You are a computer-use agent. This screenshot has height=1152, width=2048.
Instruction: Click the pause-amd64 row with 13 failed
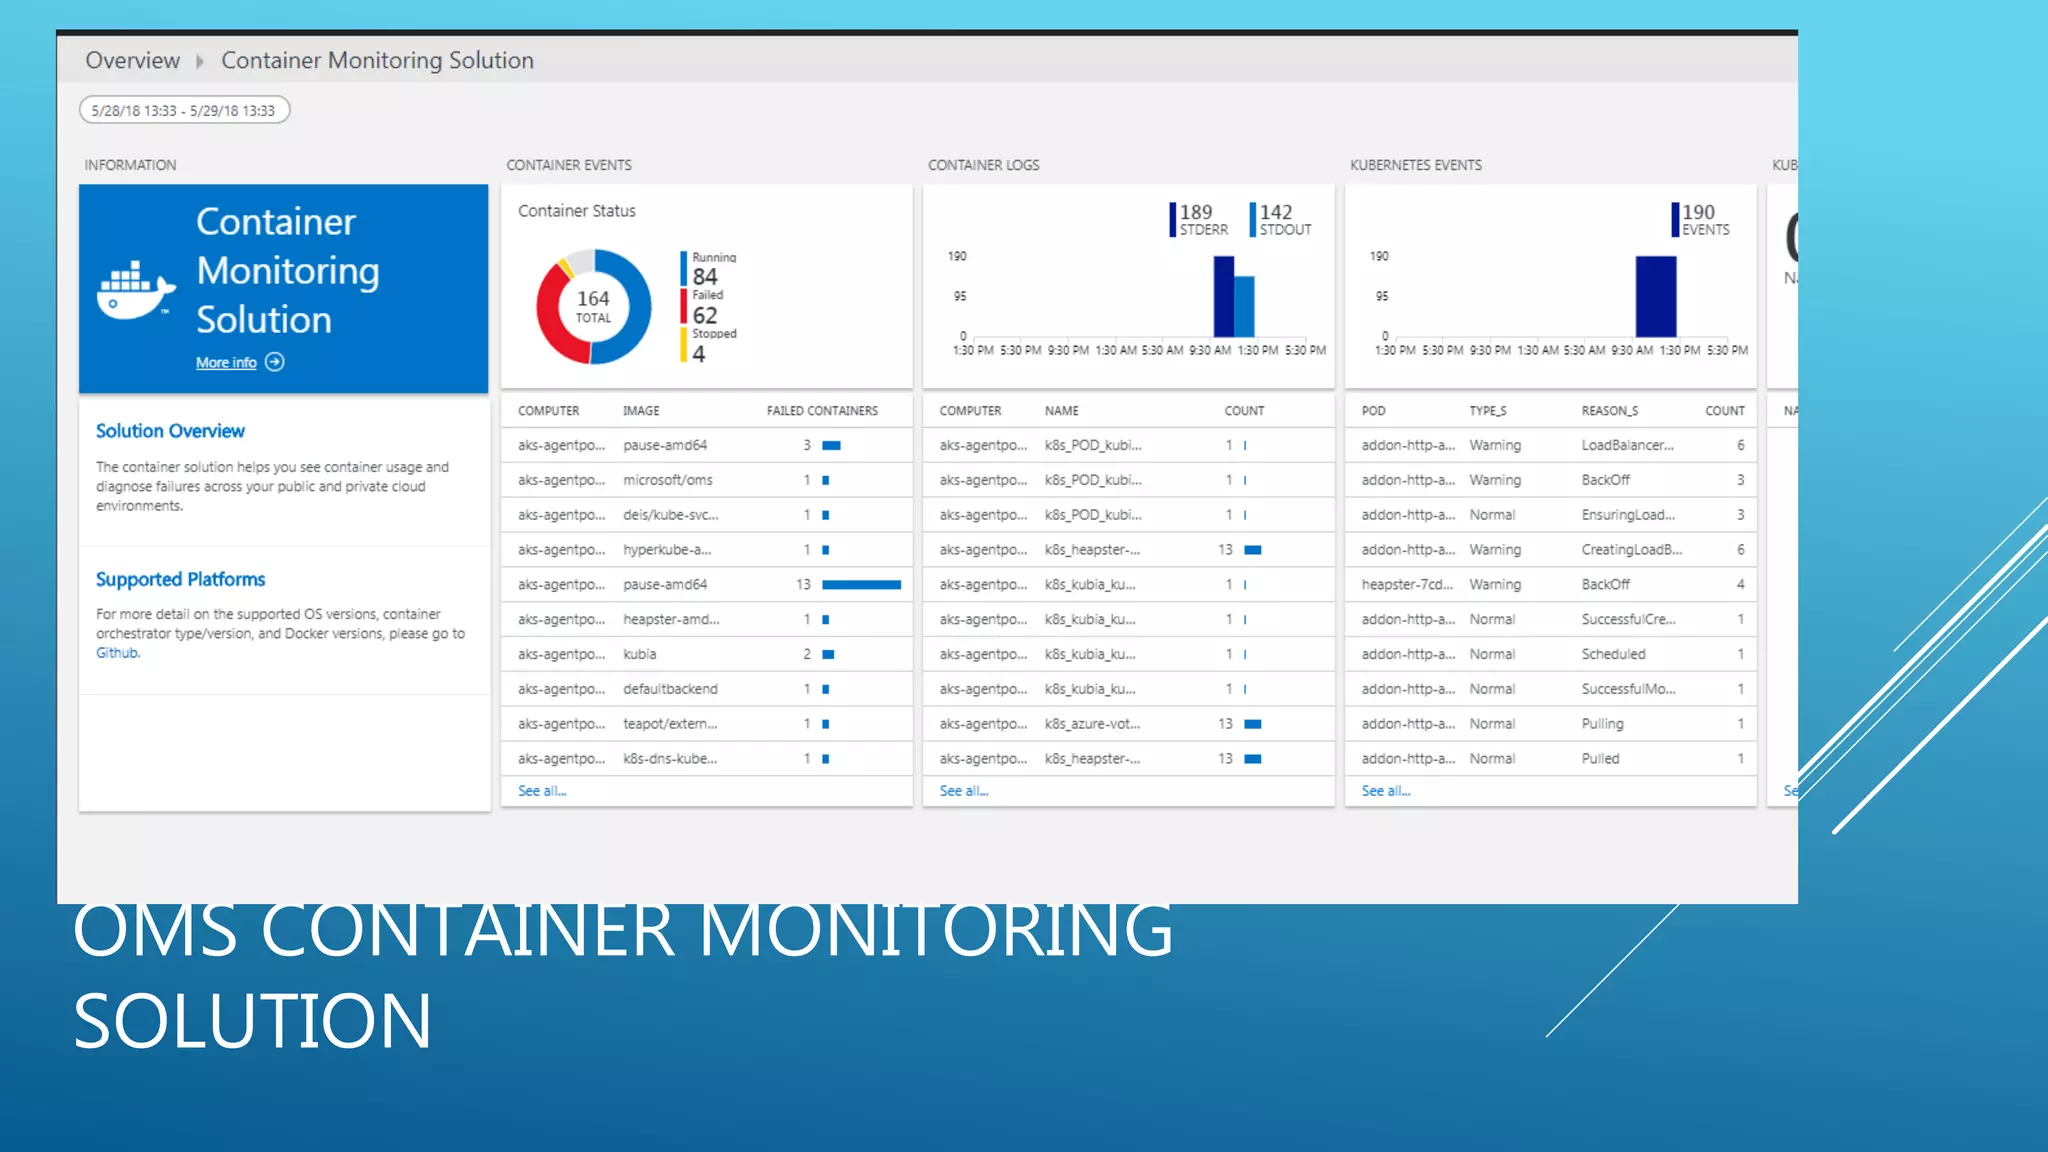(x=706, y=585)
